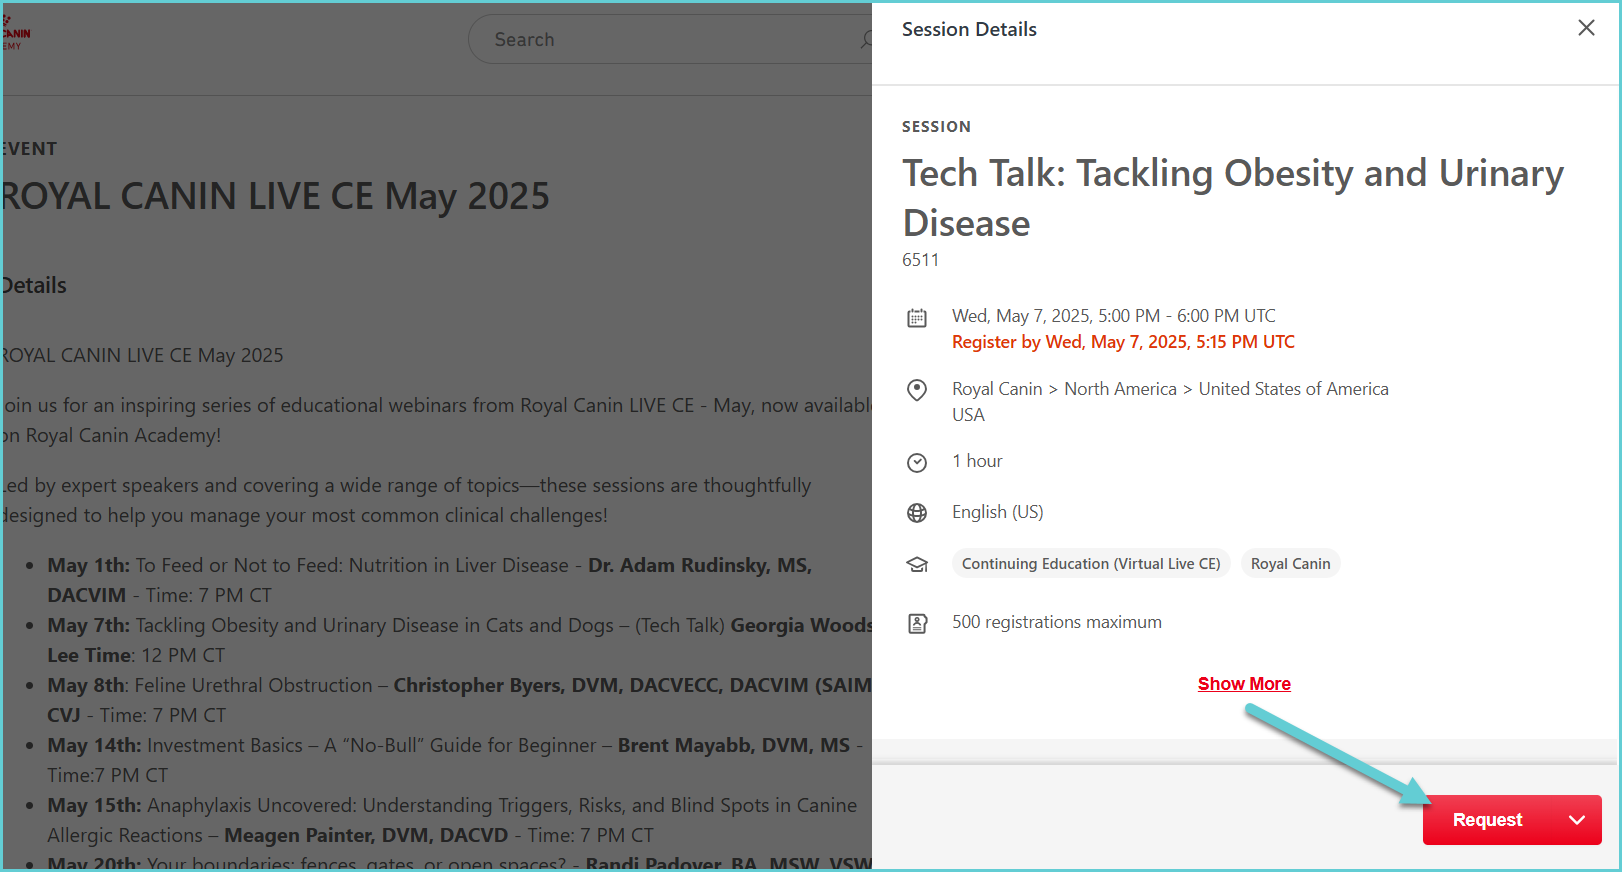Click the globe language icon

pos(917,513)
